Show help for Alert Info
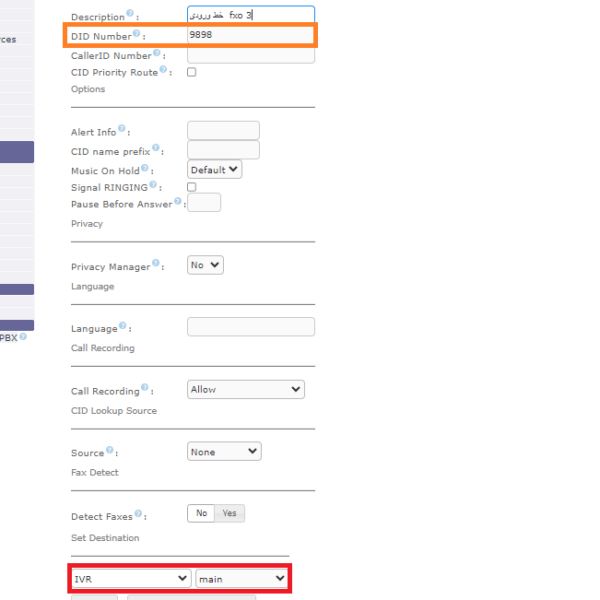 tap(122, 129)
